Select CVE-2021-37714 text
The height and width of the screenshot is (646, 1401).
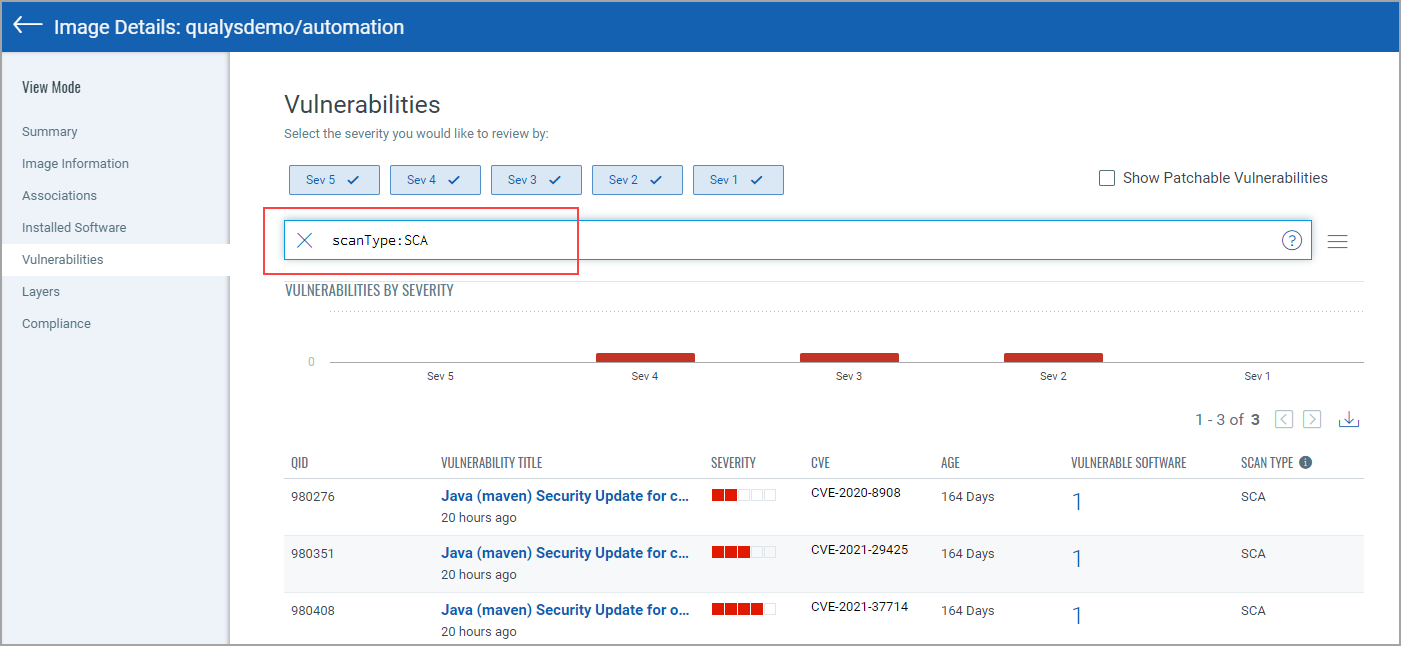(x=859, y=607)
